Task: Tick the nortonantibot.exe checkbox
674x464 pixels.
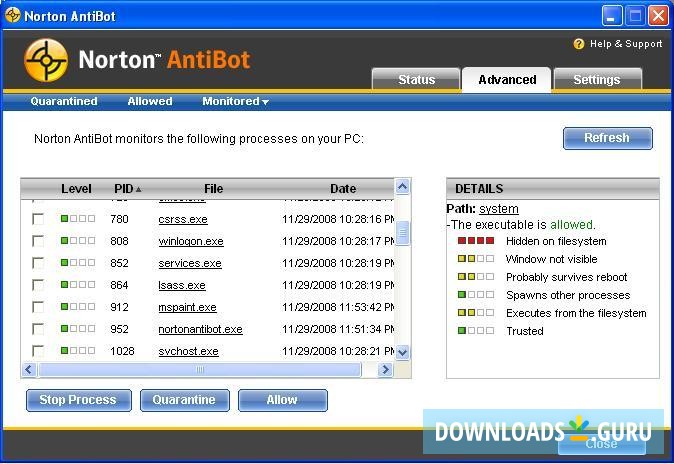Action: tap(38, 329)
